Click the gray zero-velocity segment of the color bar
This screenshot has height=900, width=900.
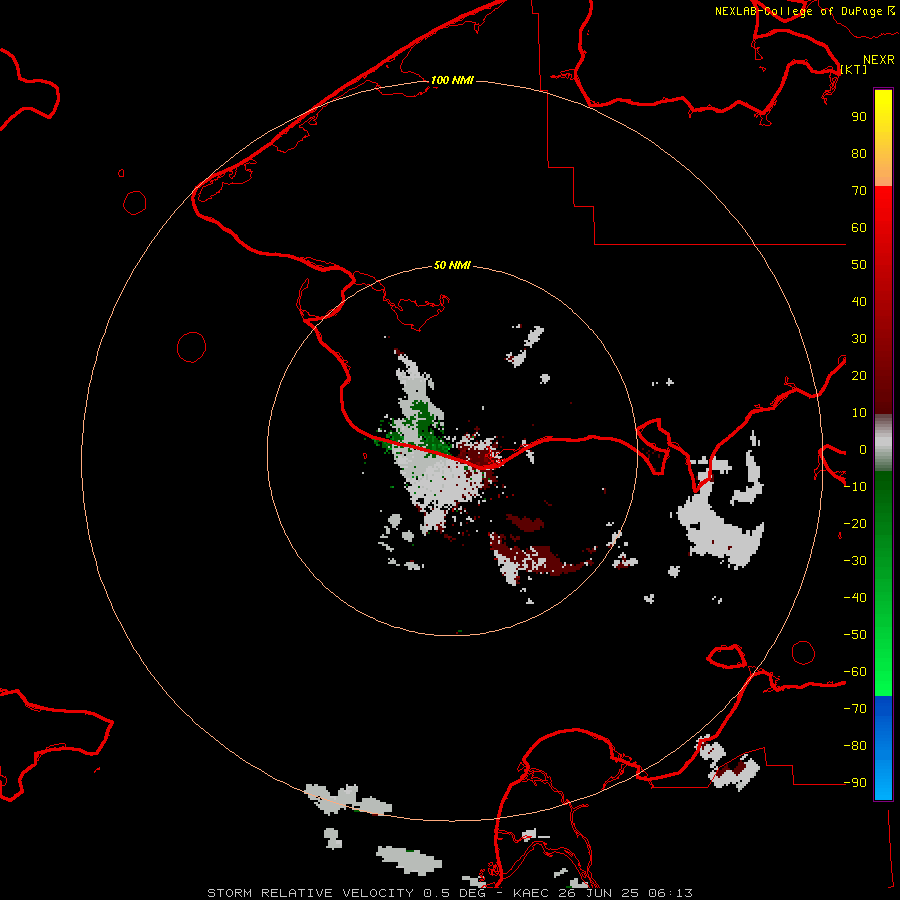[883, 443]
